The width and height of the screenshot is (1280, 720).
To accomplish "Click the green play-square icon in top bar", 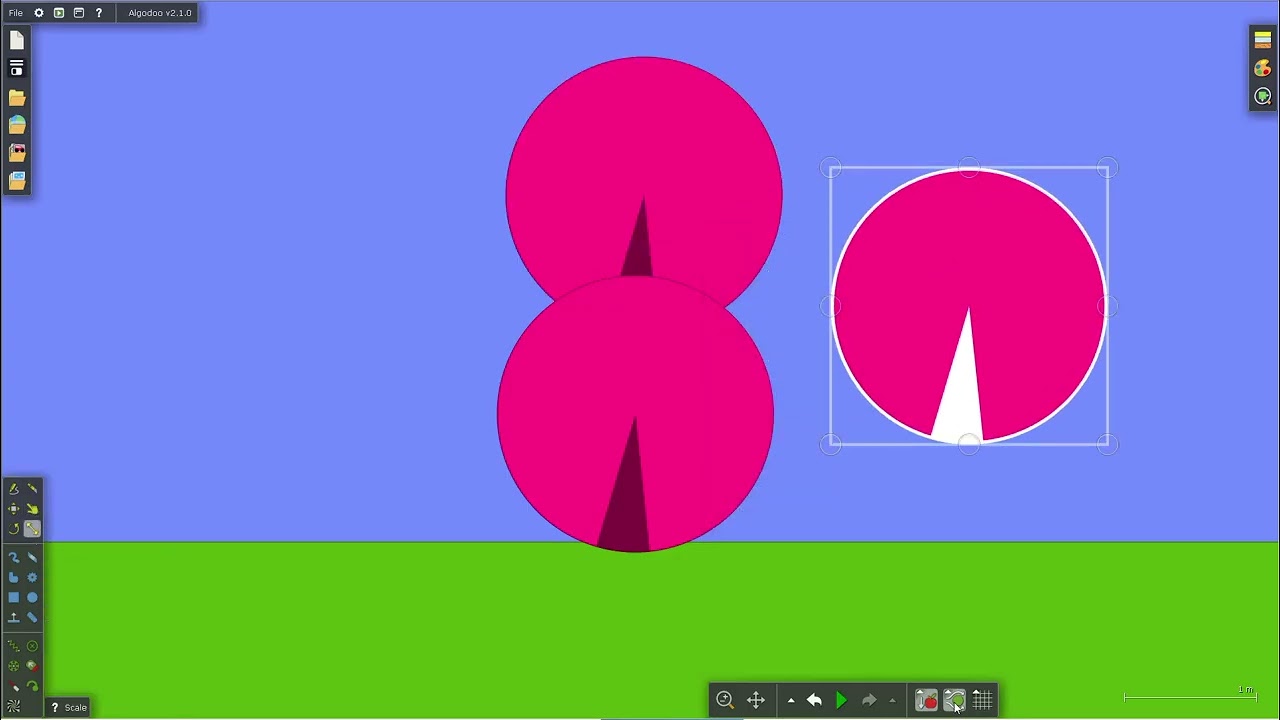I will coord(59,13).
